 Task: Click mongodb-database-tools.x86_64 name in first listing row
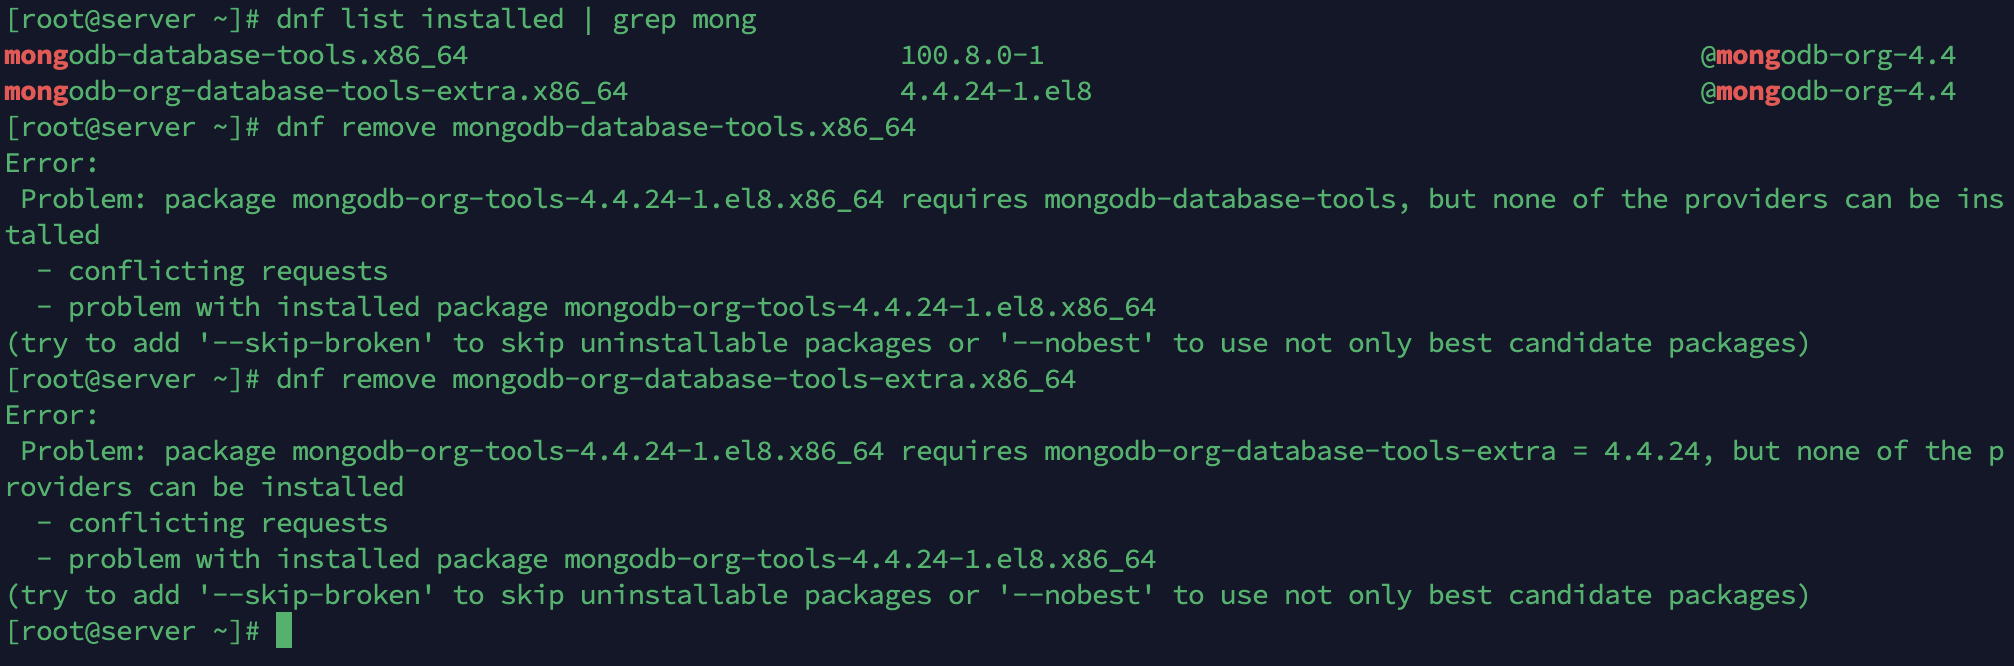click(236, 55)
